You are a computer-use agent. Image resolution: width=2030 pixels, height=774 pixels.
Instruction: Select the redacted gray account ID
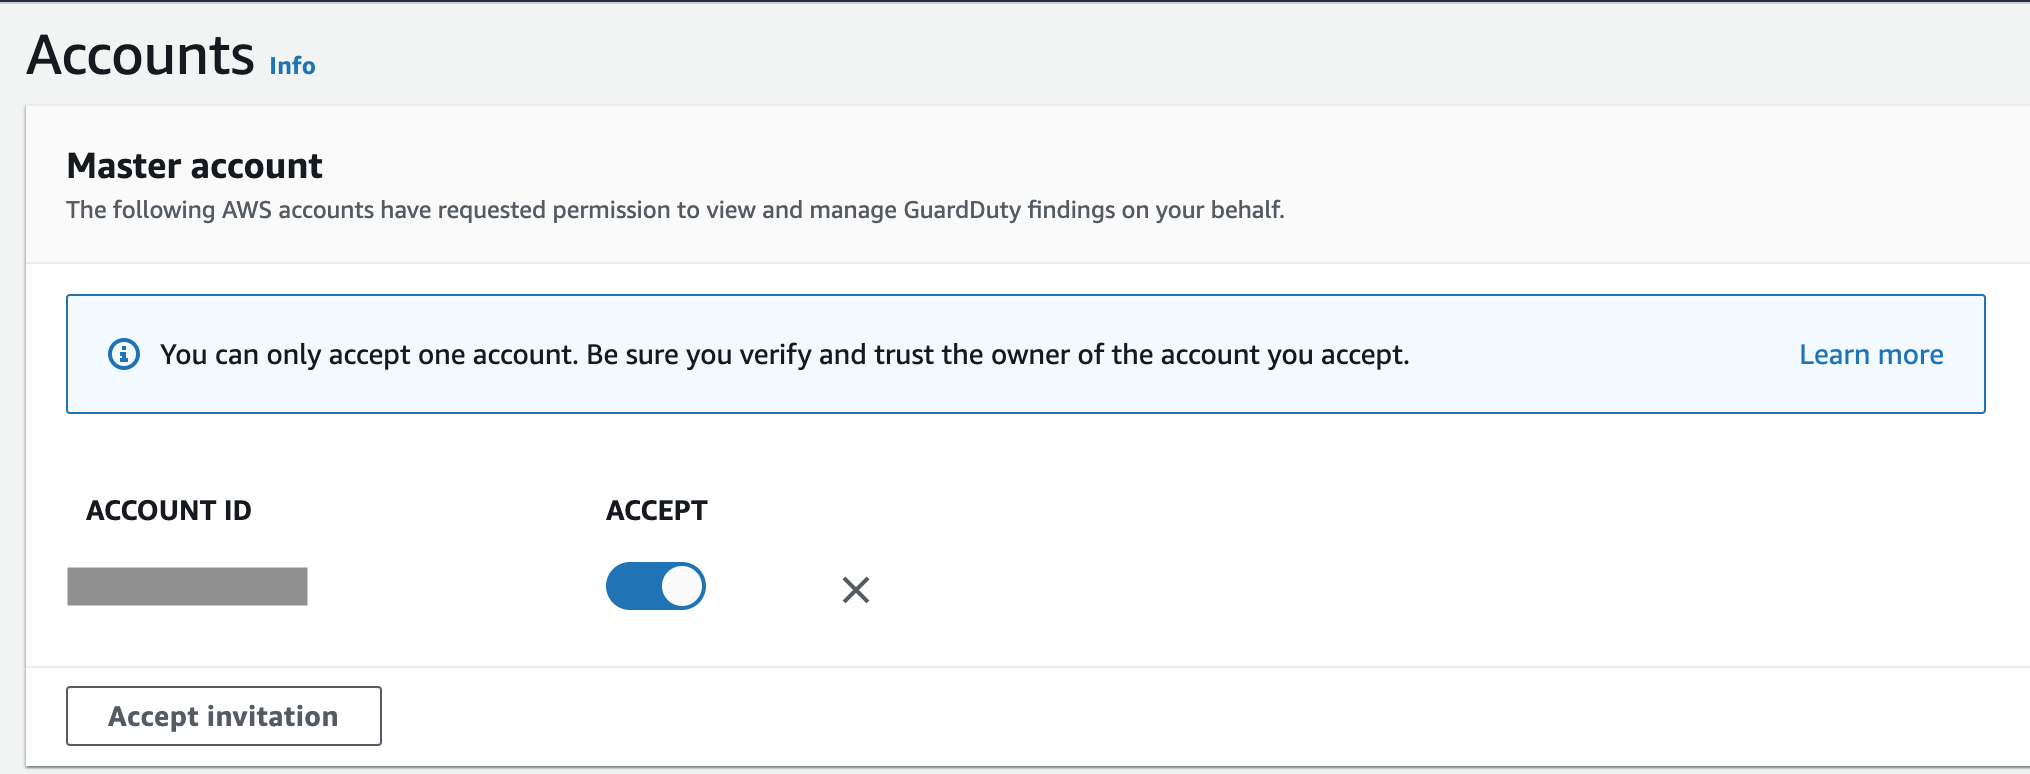click(x=187, y=586)
